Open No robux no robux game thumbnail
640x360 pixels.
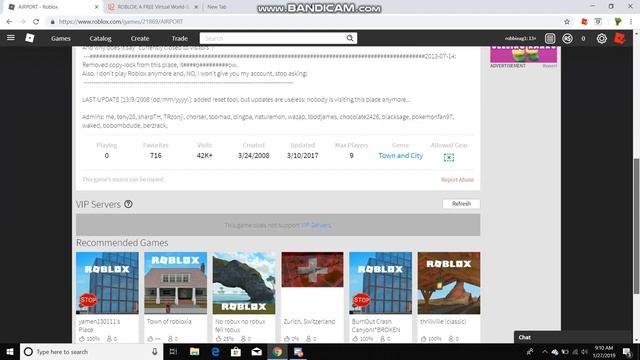click(x=244, y=283)
